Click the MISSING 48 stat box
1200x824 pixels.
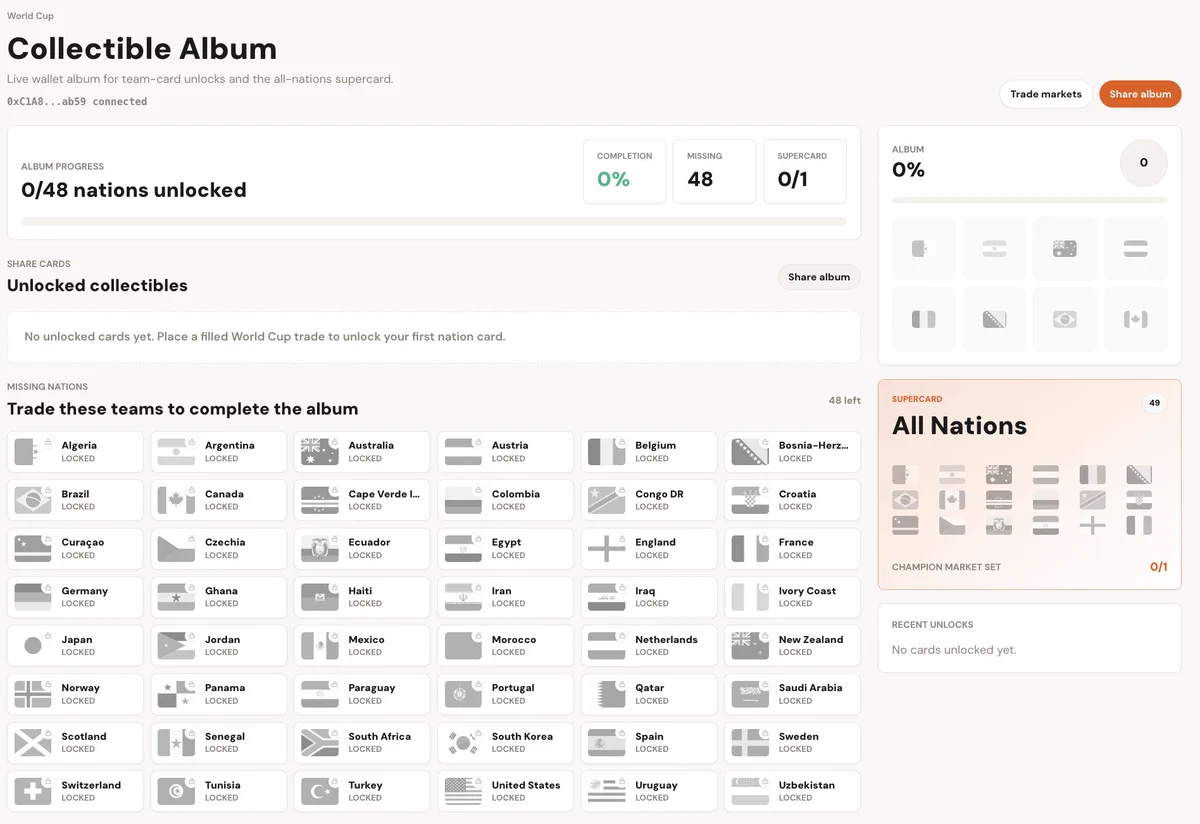(714, 171)
